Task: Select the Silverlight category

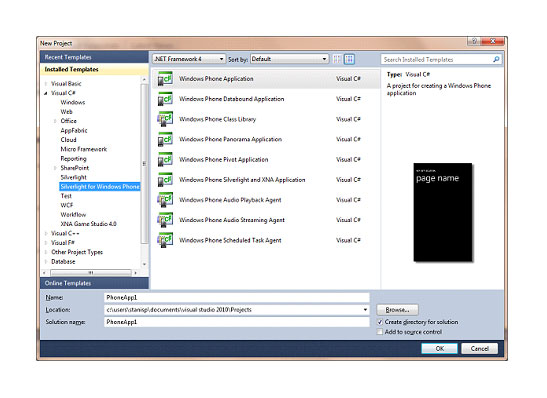Action: pyautogui.click(x=73, y=177)
